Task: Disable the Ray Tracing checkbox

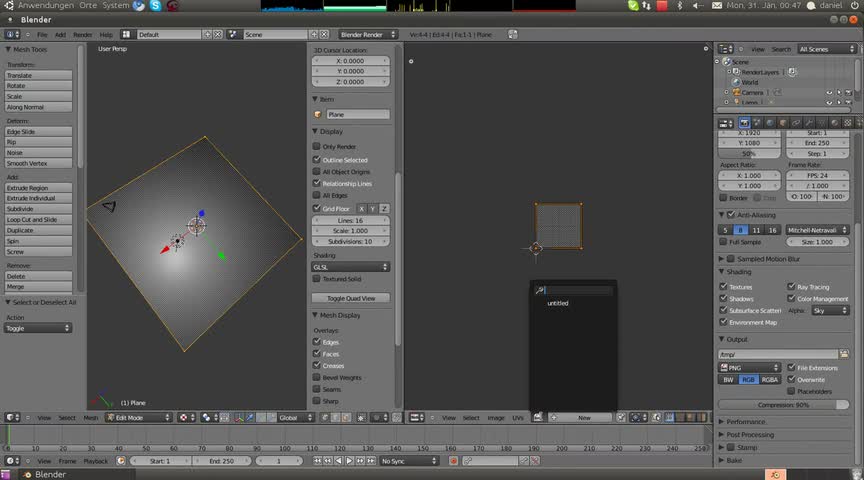Action: point(791,287)
